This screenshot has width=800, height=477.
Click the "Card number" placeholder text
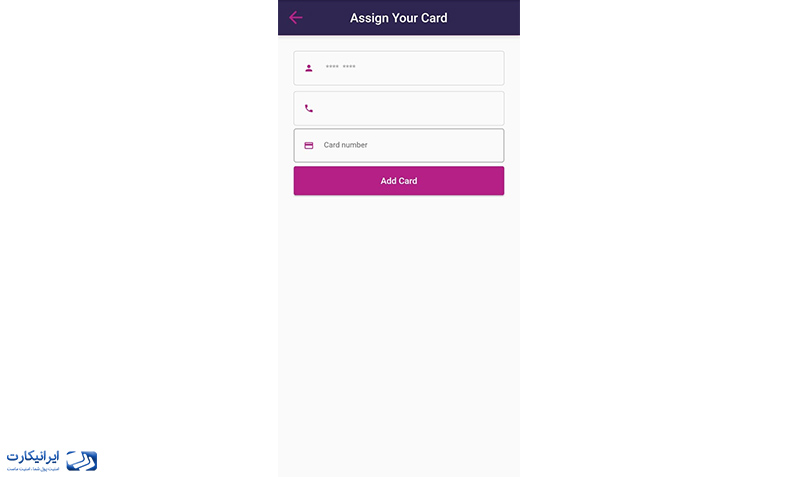click(346, 145)
